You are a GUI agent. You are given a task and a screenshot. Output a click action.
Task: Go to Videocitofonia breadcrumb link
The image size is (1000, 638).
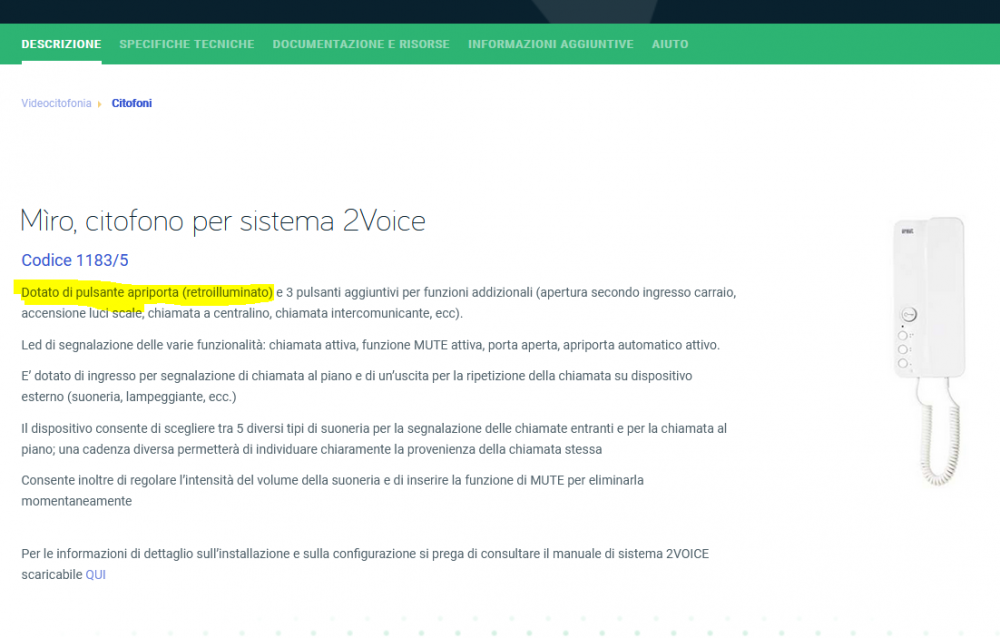56,103
